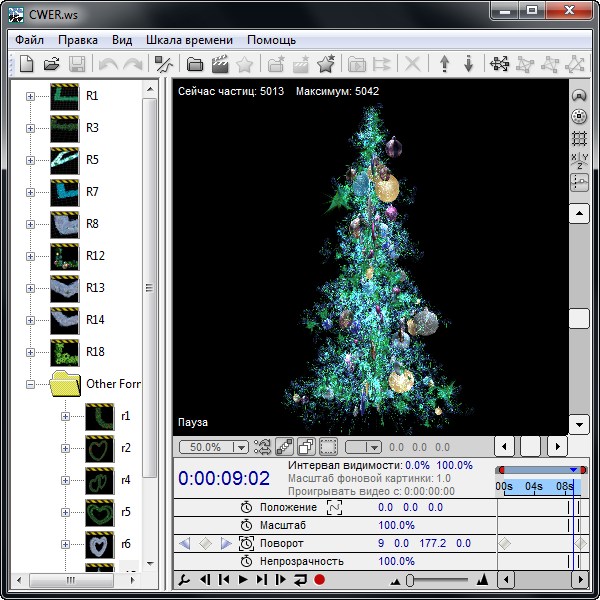
Task: Click the clapperboard icon in the toolbar
Action: click(x=220, y=65)
